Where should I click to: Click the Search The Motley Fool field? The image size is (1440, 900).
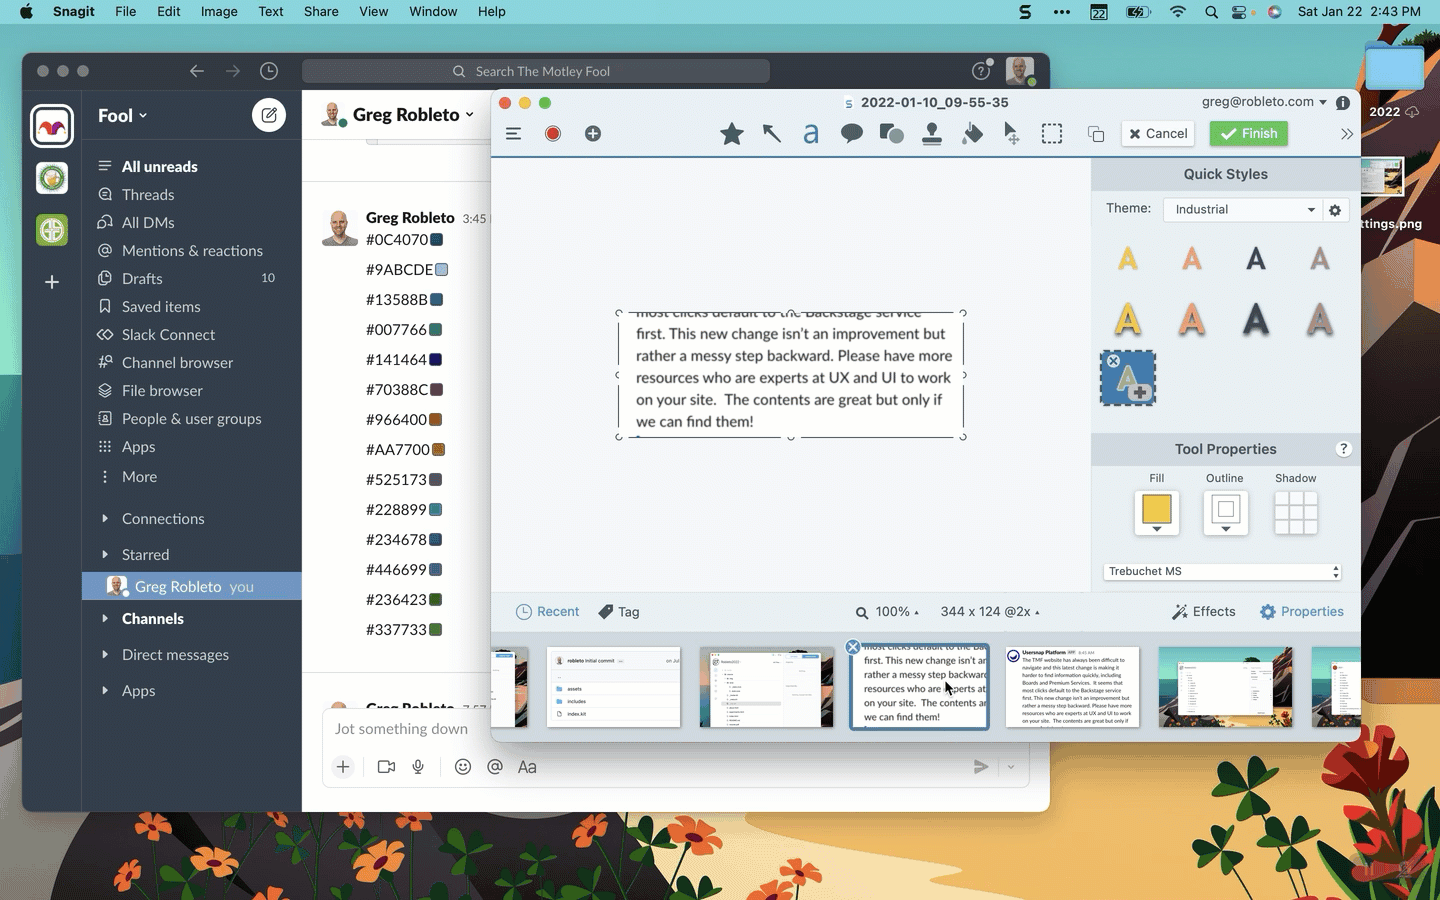[x=536, y=71]
